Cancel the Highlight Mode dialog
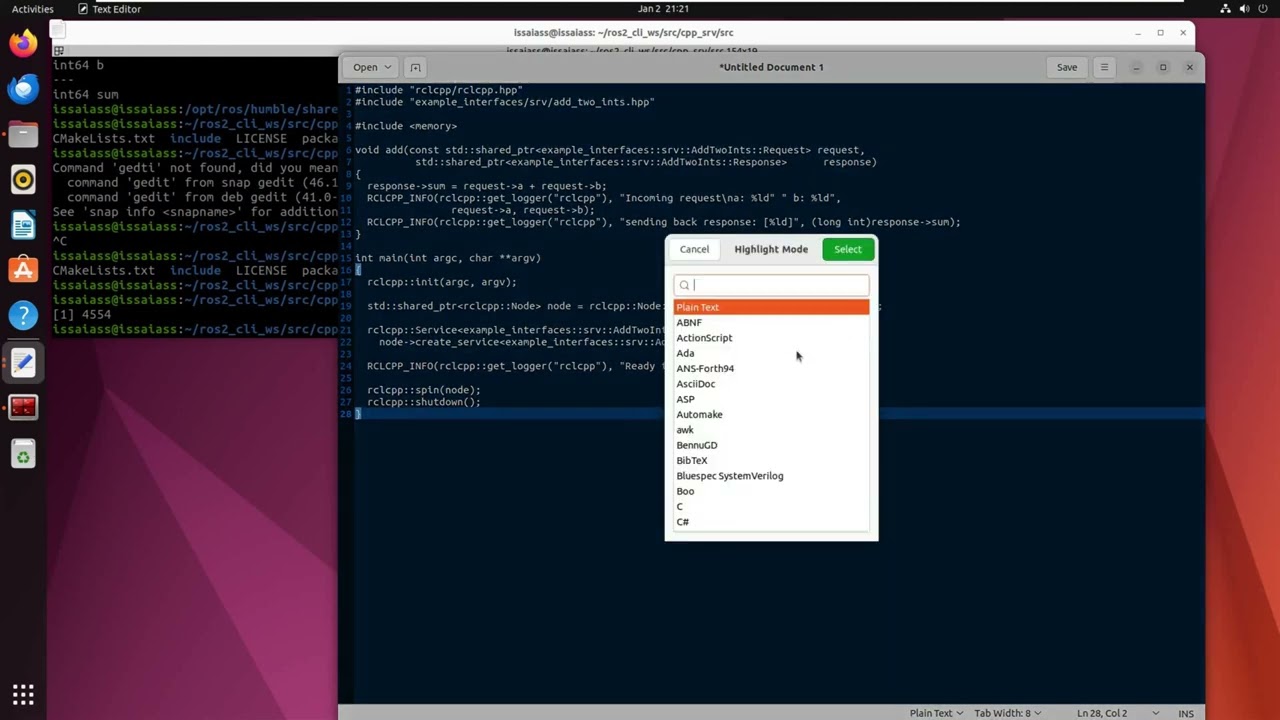Viewport: 1280px width, 720px height. [694, 249]
